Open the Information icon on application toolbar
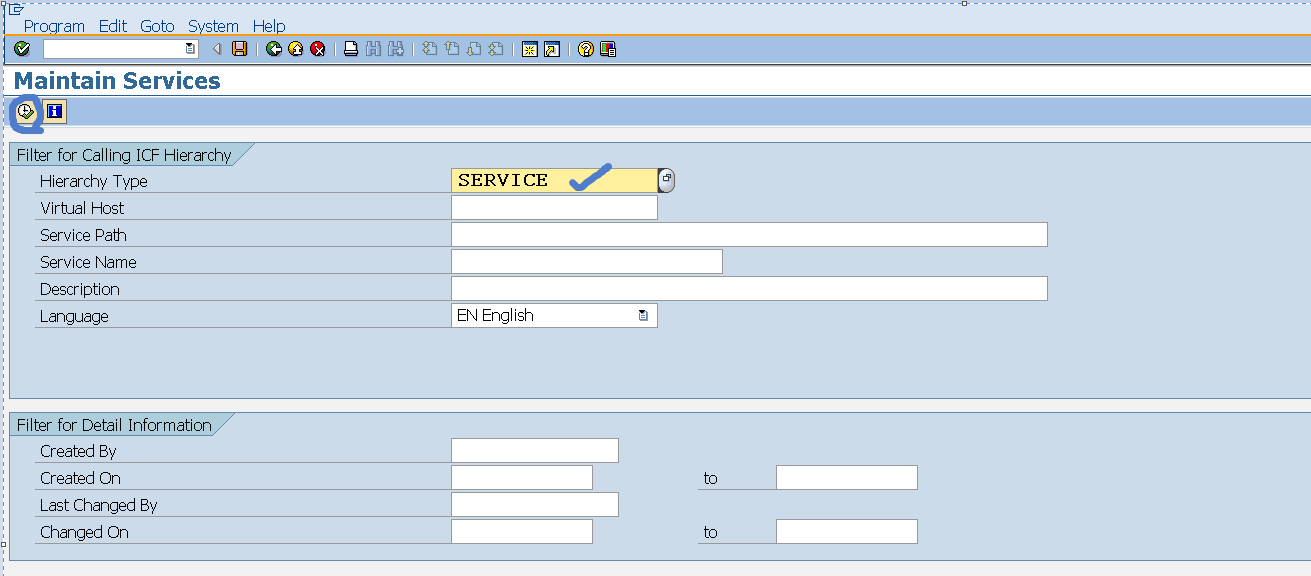The width and height of the screenshot is (1311, 576). point(52,111)
